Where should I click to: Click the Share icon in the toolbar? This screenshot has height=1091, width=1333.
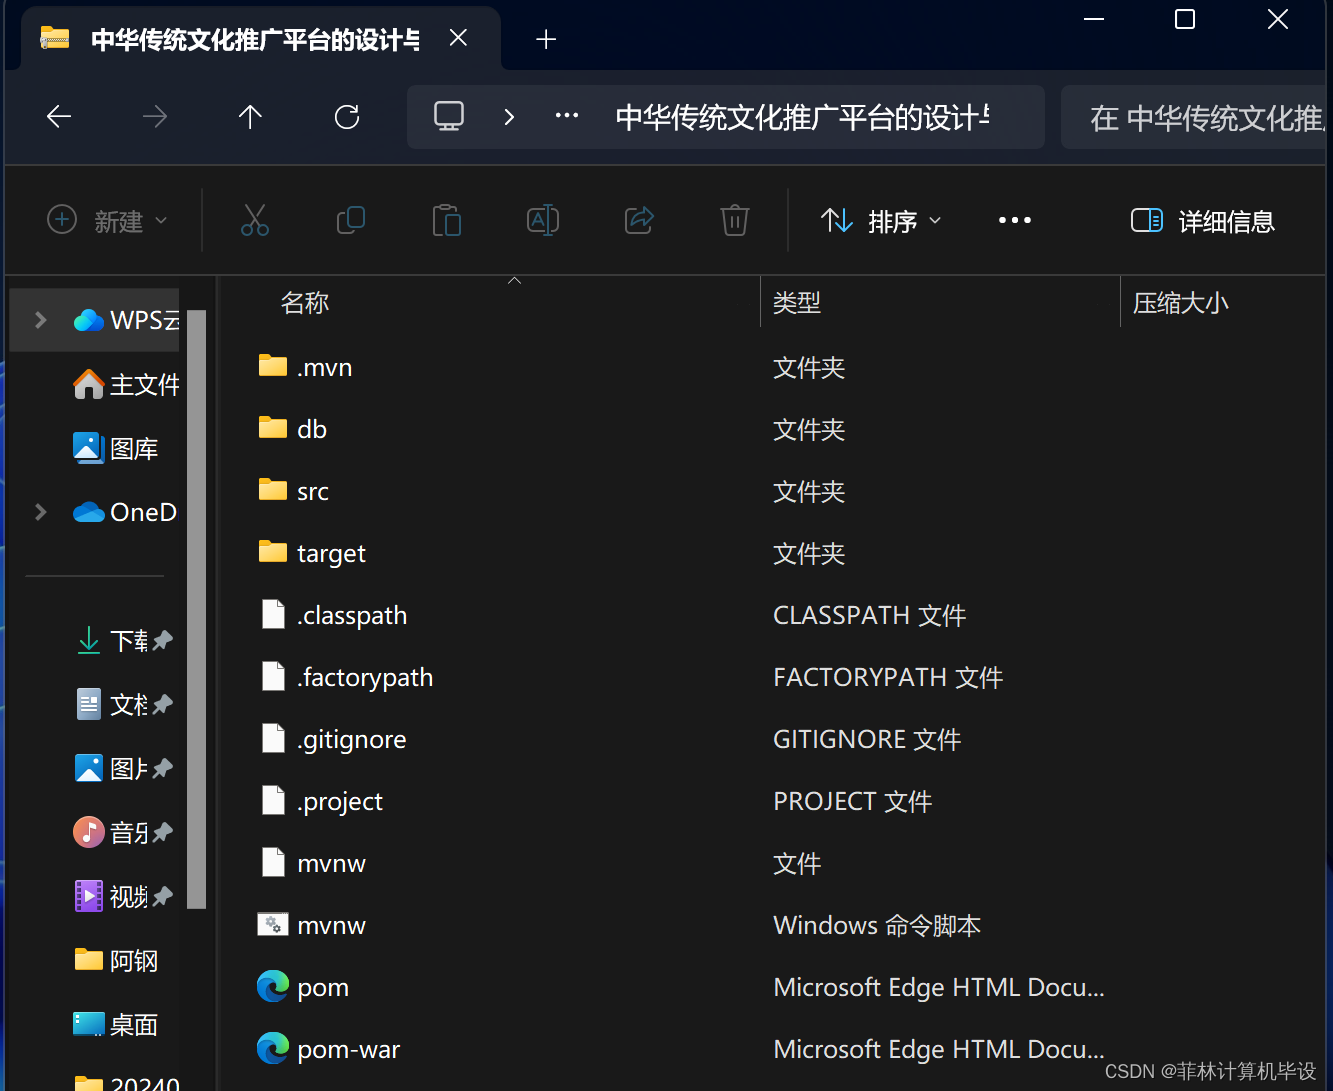639,220
